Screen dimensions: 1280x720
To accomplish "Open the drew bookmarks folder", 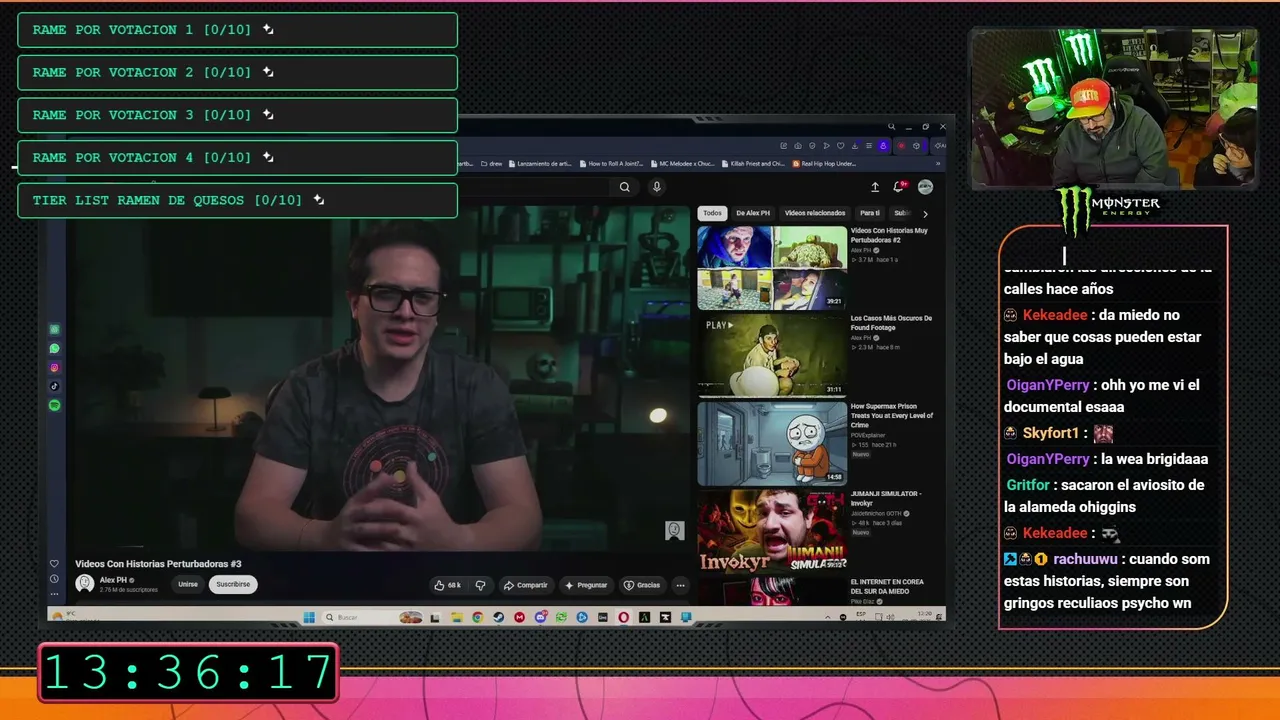I will (x=490, y=163).
